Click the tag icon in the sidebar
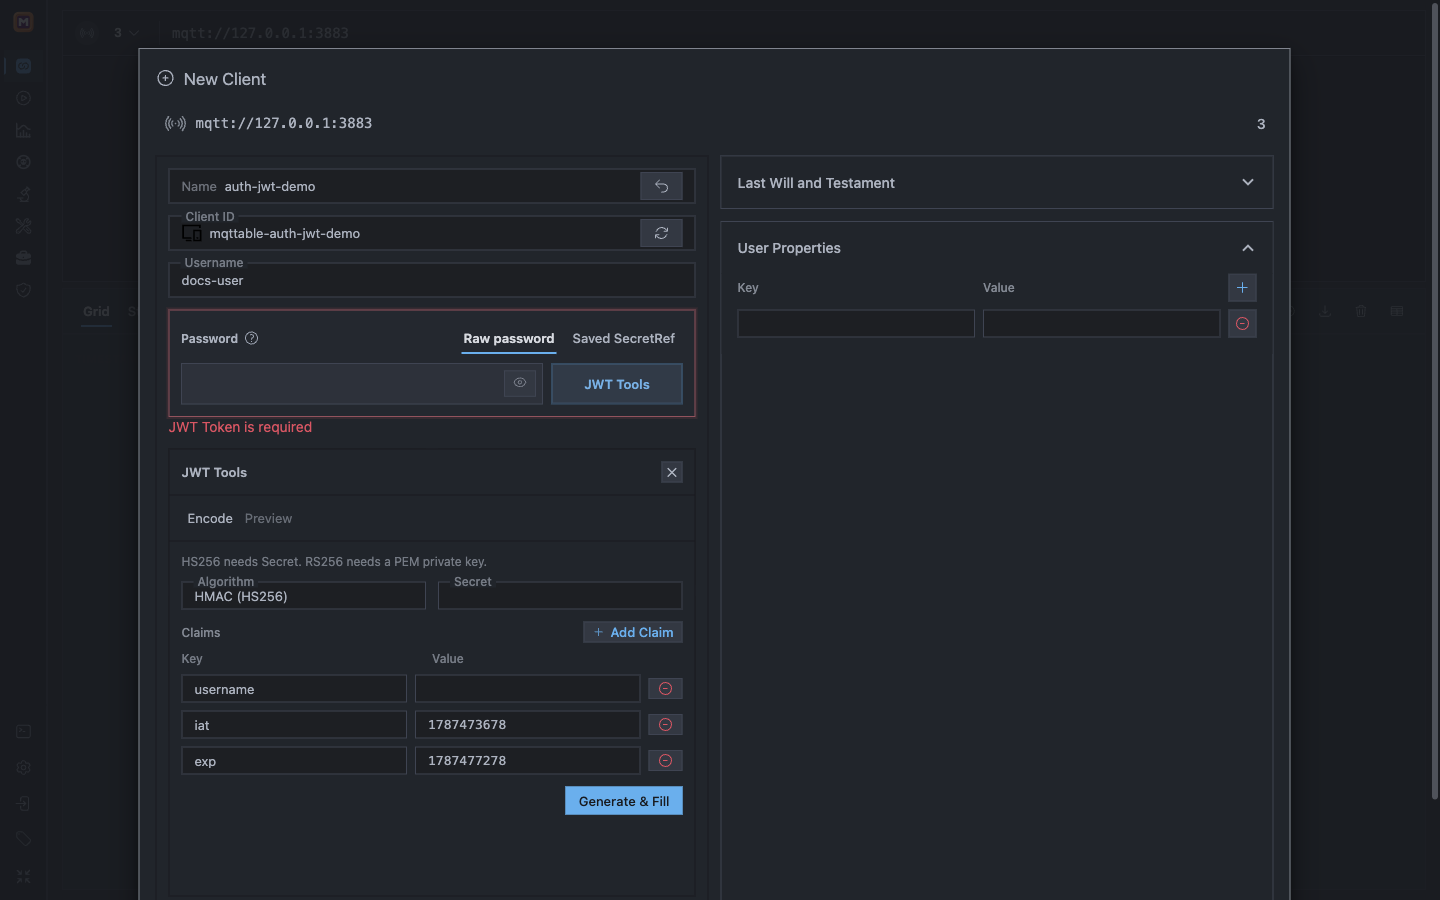Viewport: 1440px width, 900px height. pyautogui.click(x=23, y=840)
